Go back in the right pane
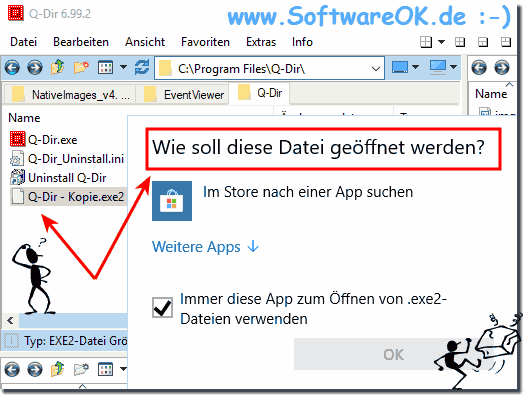524x396 pixels. 479,68
